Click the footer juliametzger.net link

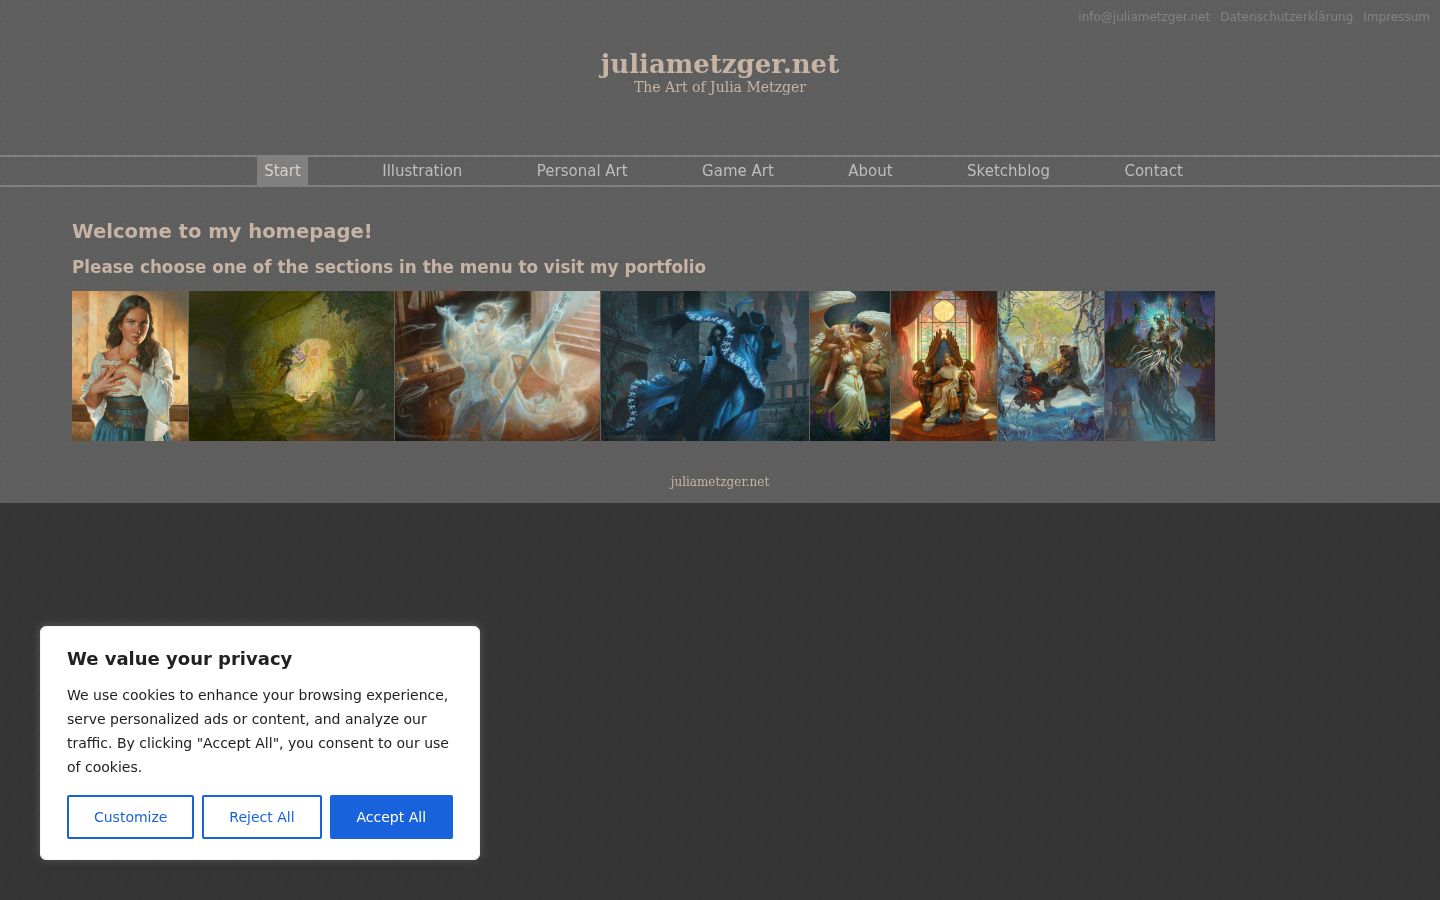coord(719,482)
